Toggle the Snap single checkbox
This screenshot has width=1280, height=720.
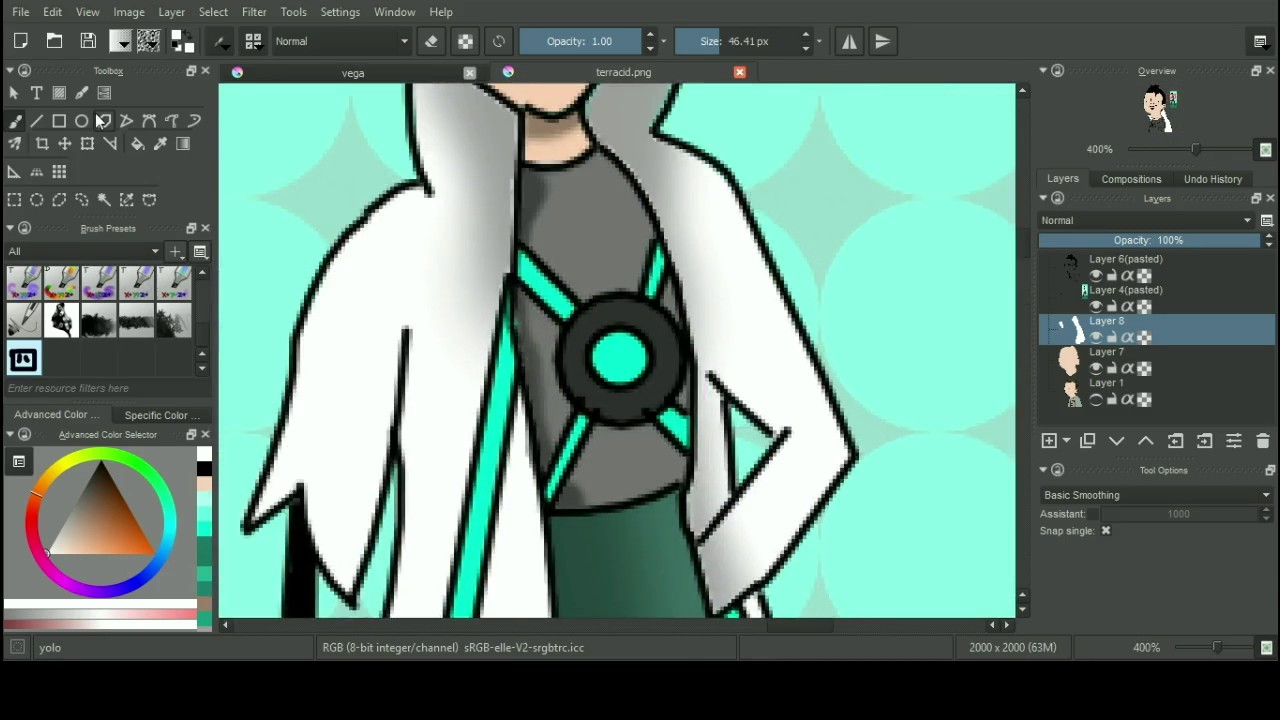coord(1106,531)
